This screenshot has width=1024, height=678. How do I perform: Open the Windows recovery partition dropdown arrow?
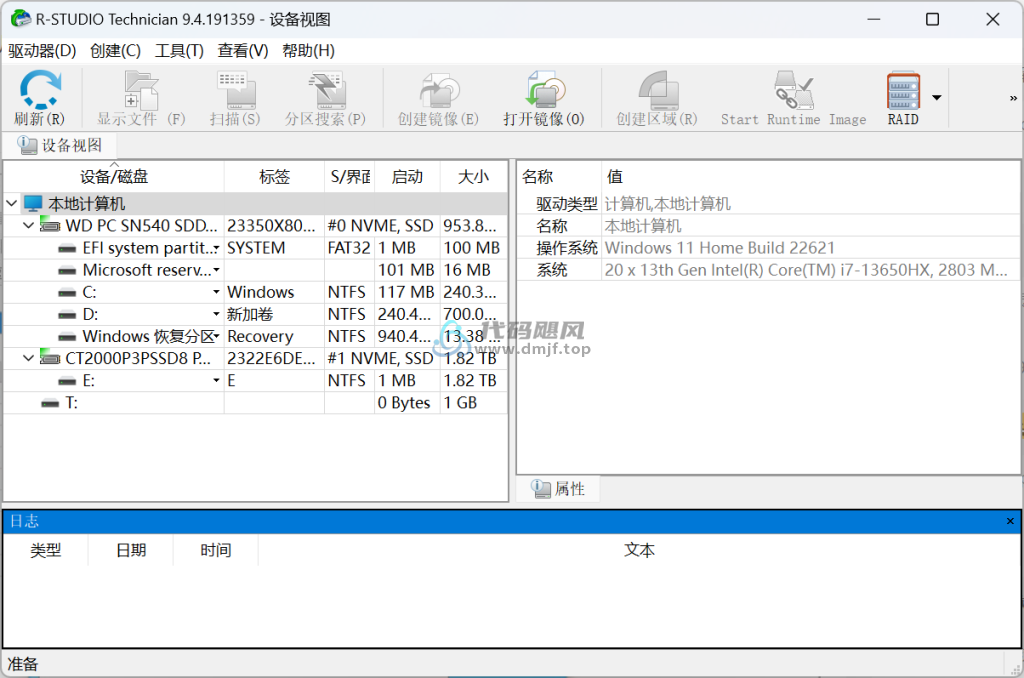216,336
